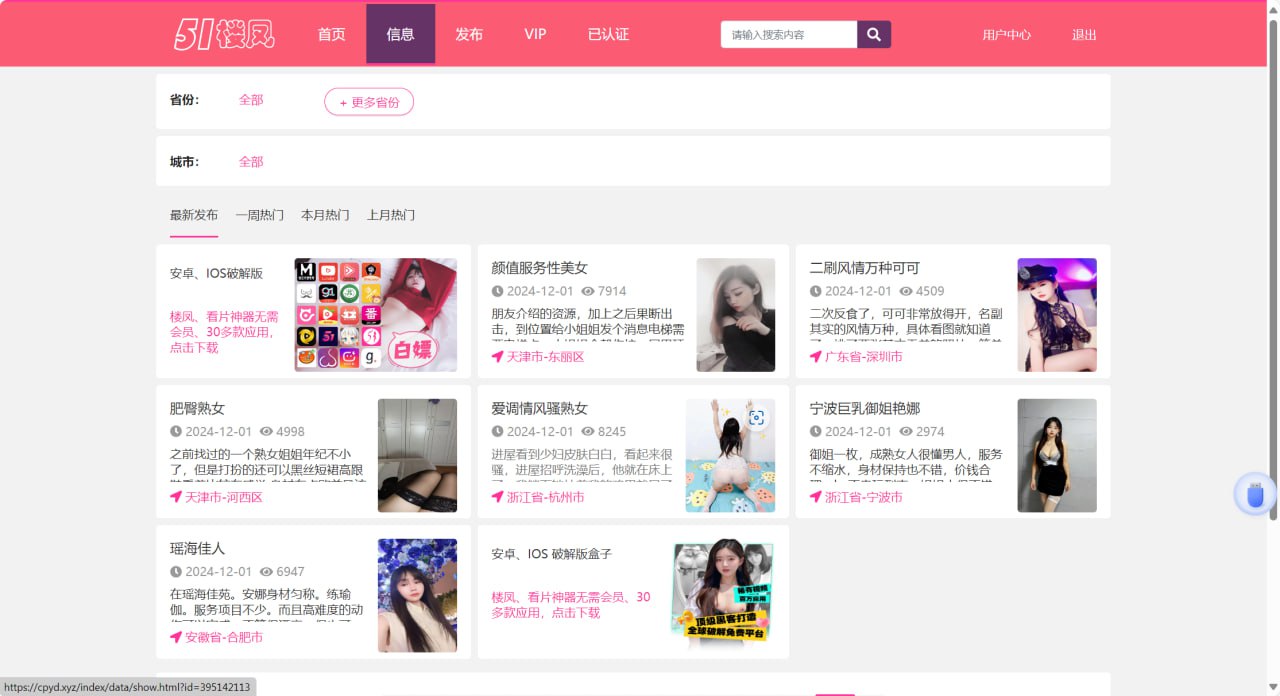The height and width of the screenshot is (696, 1280).
Task: Click the eye views icon beside 4998
Action: [x=266, y=432]
